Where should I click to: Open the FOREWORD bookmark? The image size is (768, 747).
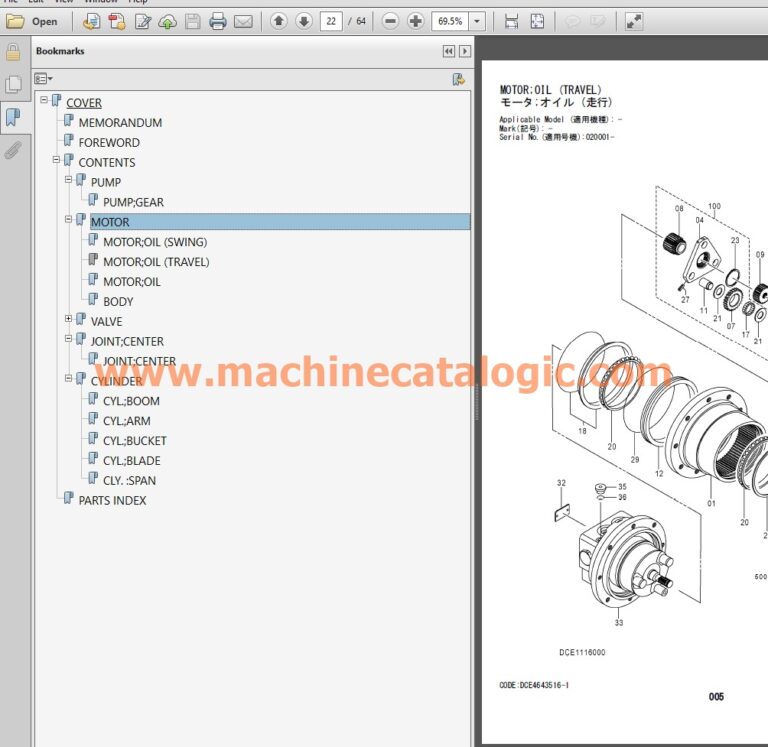[109, 143]
